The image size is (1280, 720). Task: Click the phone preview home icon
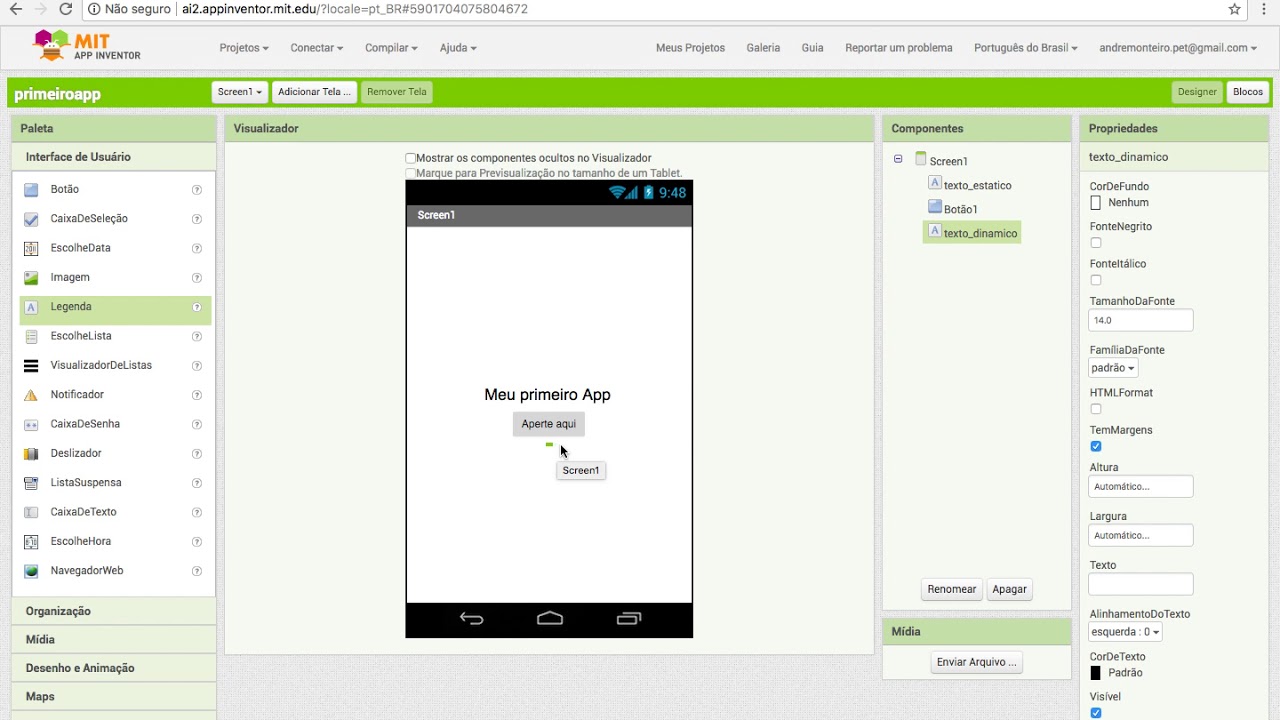(x=550, y=619)
